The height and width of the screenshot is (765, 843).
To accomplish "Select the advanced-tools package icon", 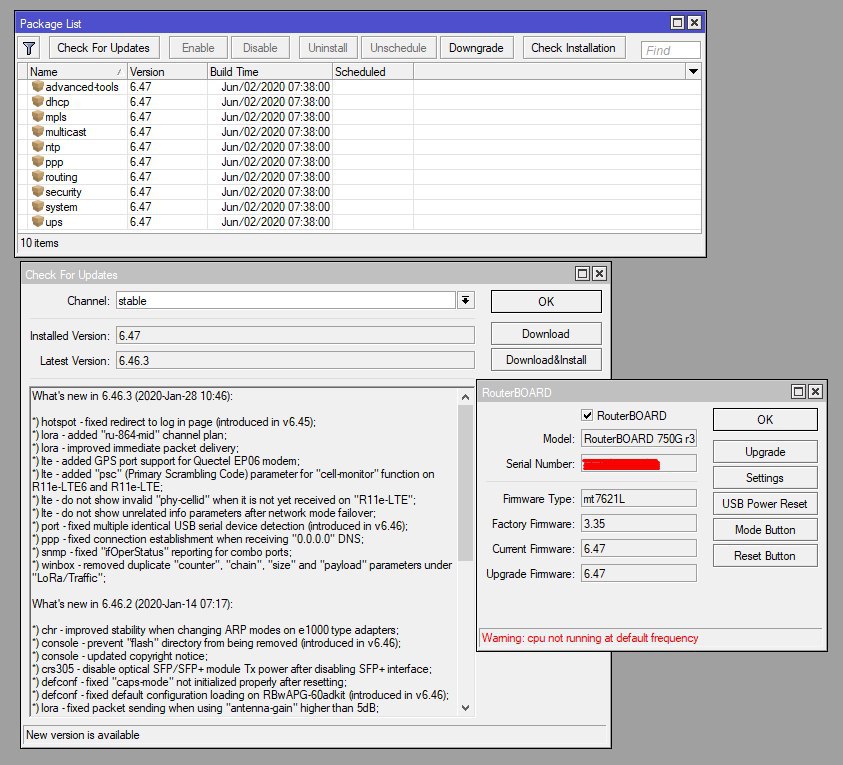I will (x=38, y=87).
